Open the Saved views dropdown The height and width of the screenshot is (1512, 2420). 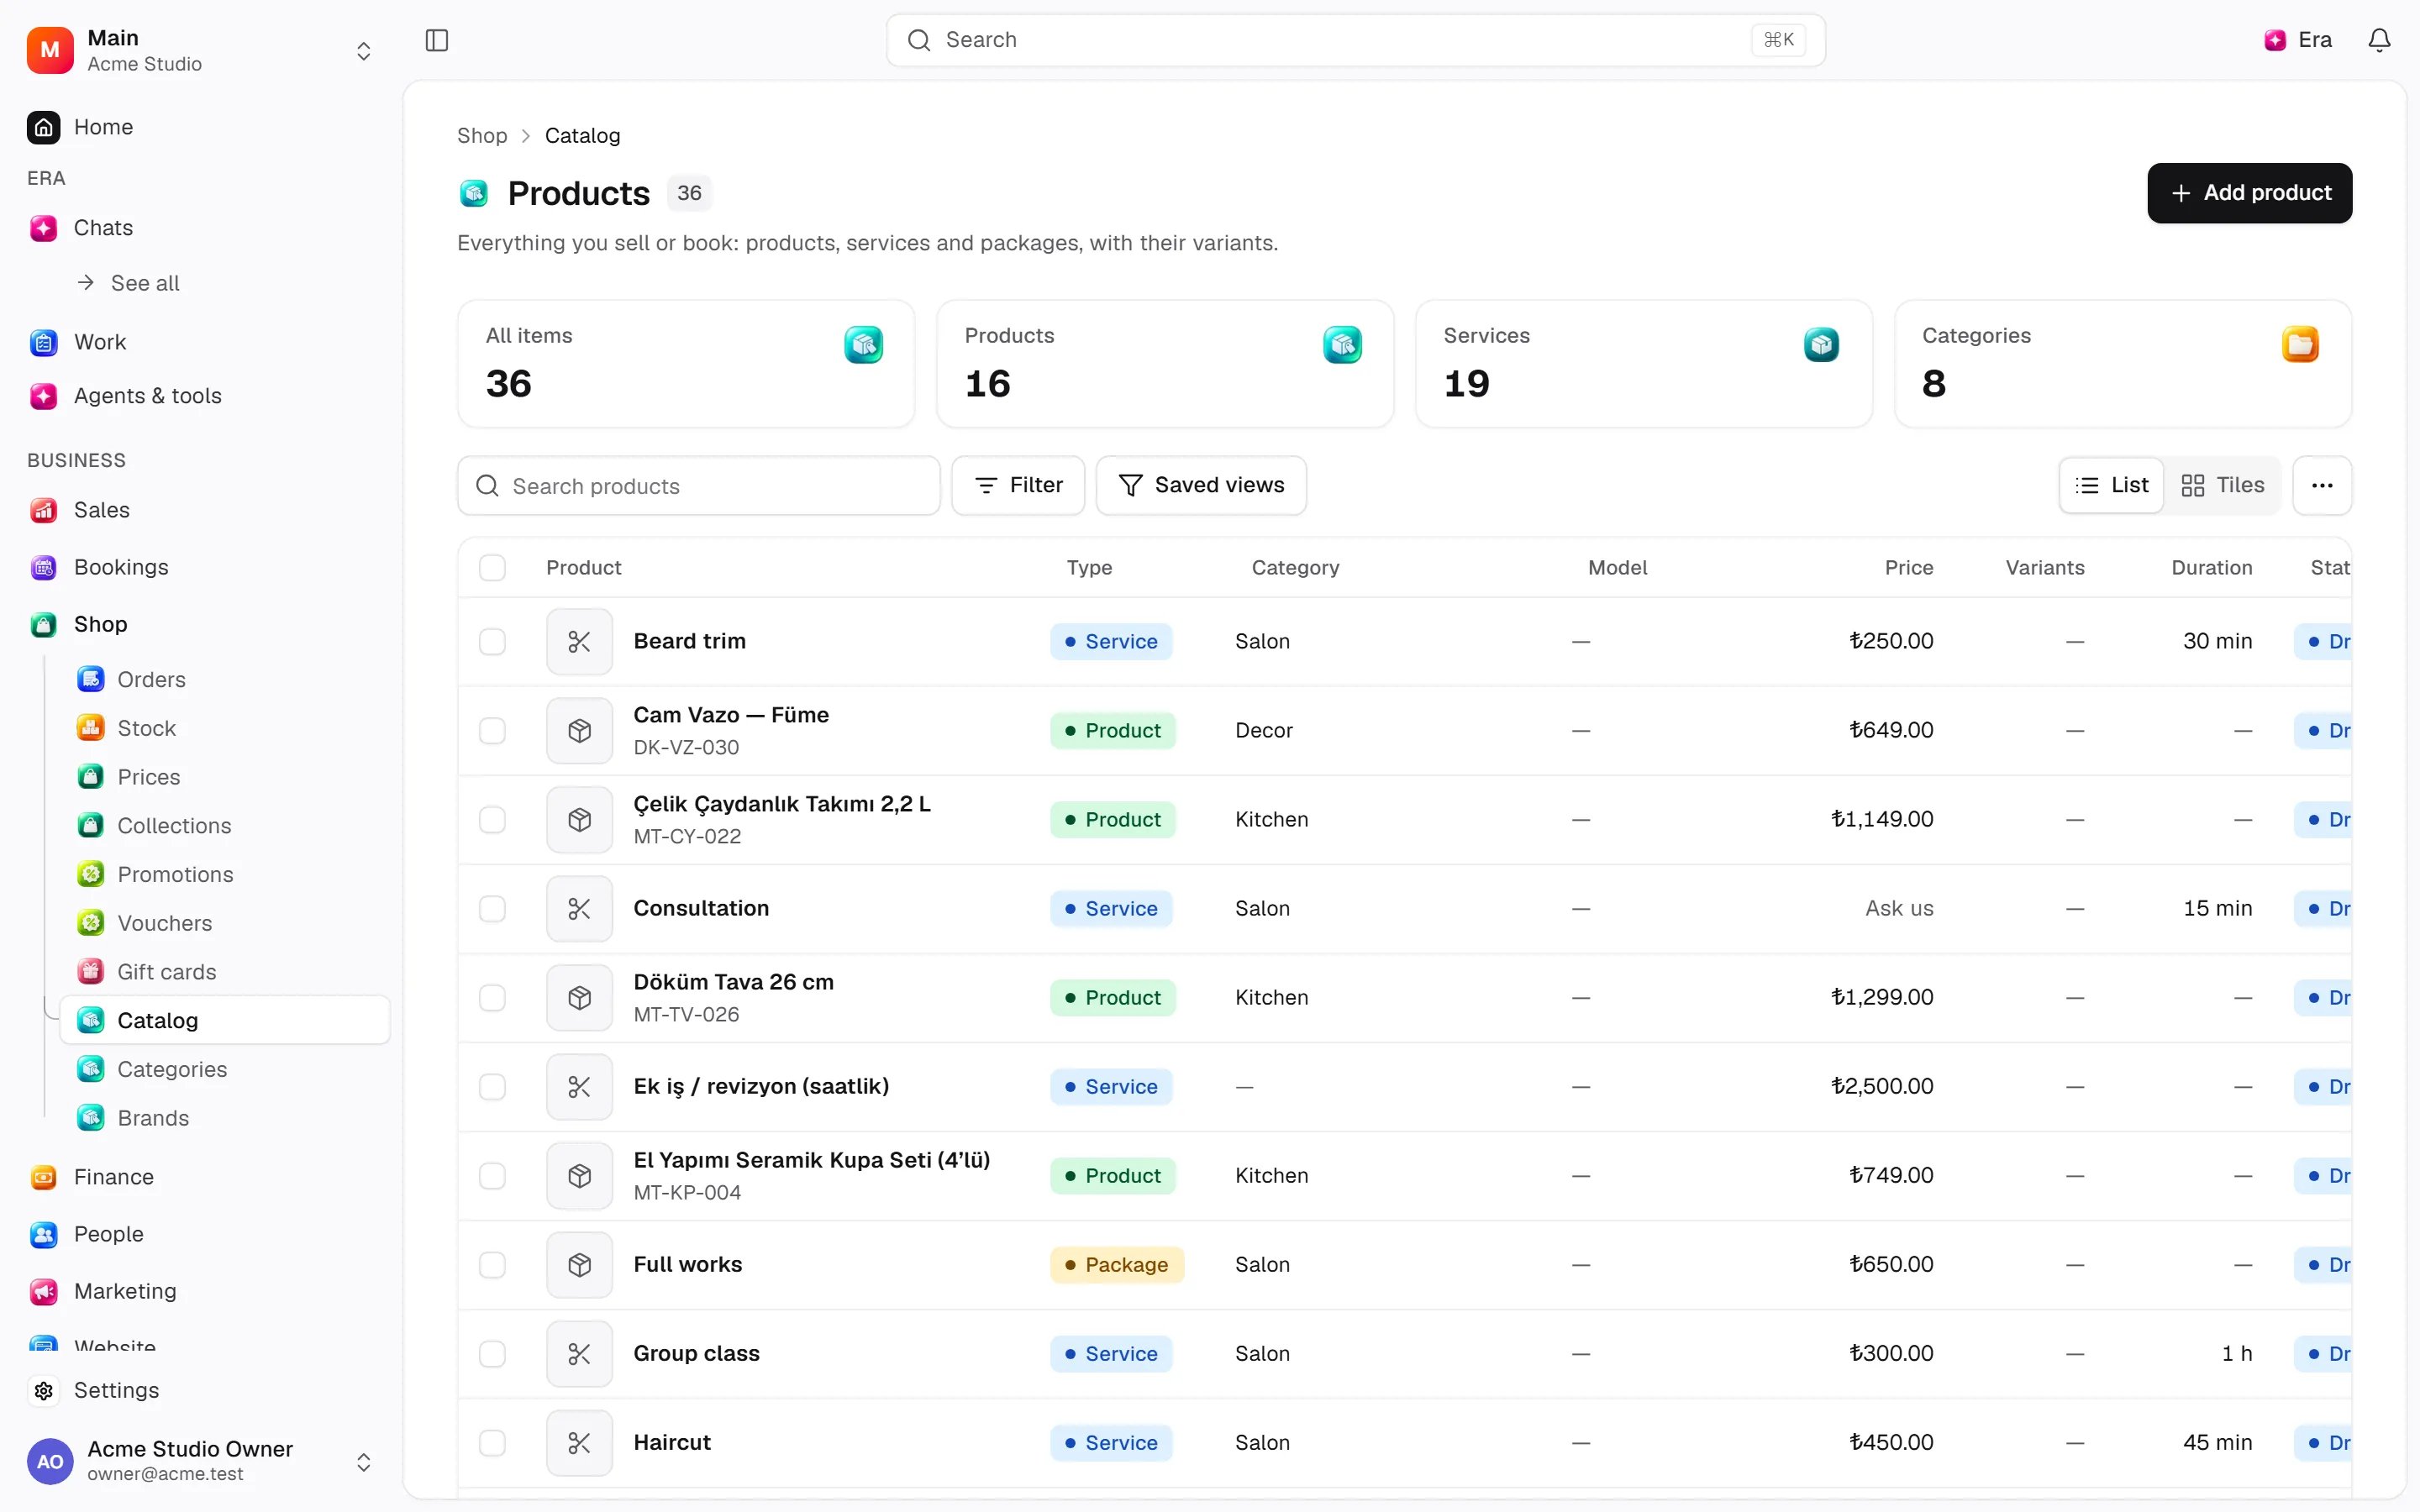click(x=1201, y=486)
